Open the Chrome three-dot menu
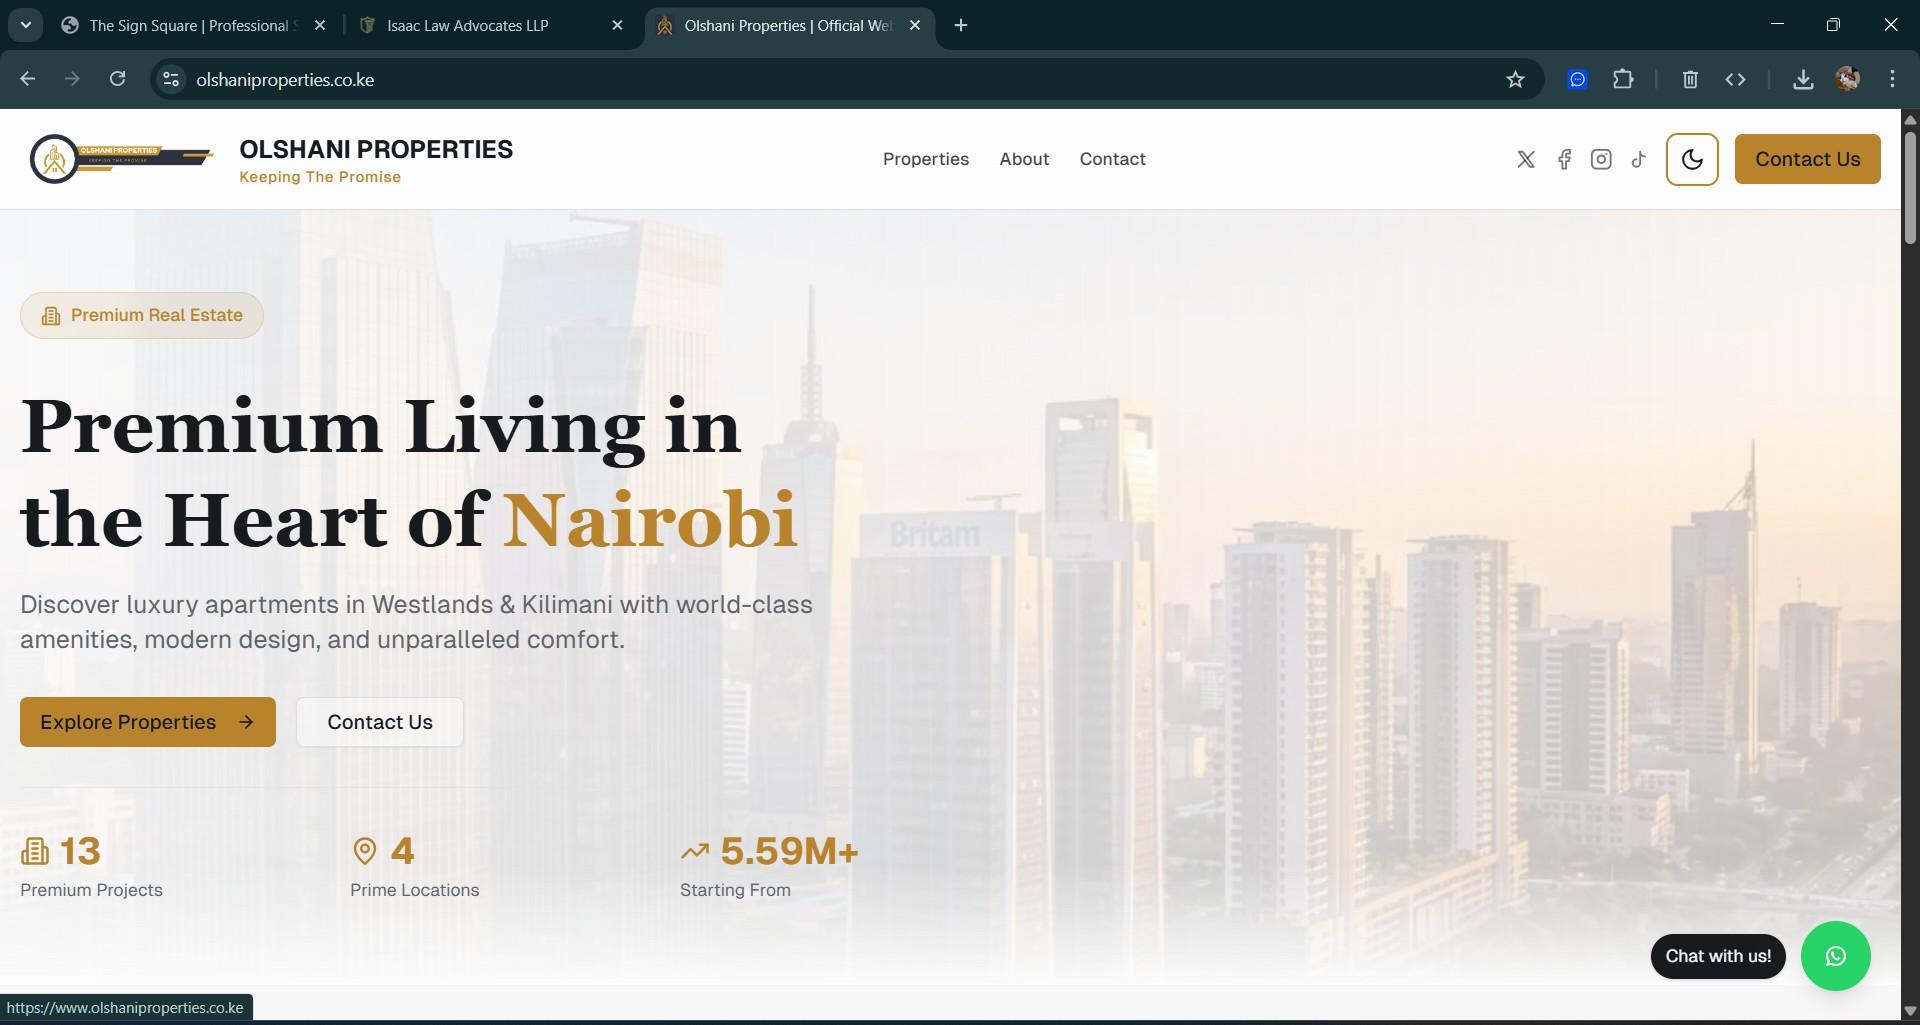The height and width of the screenshot is (1025, 1920). 1892,79
